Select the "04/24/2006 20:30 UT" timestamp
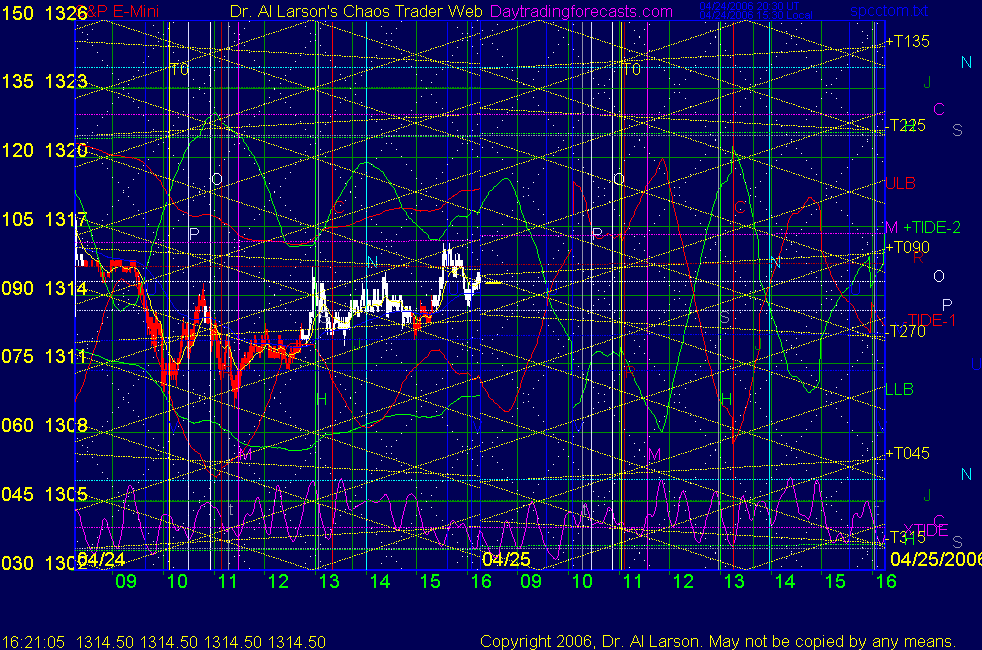 749,7
